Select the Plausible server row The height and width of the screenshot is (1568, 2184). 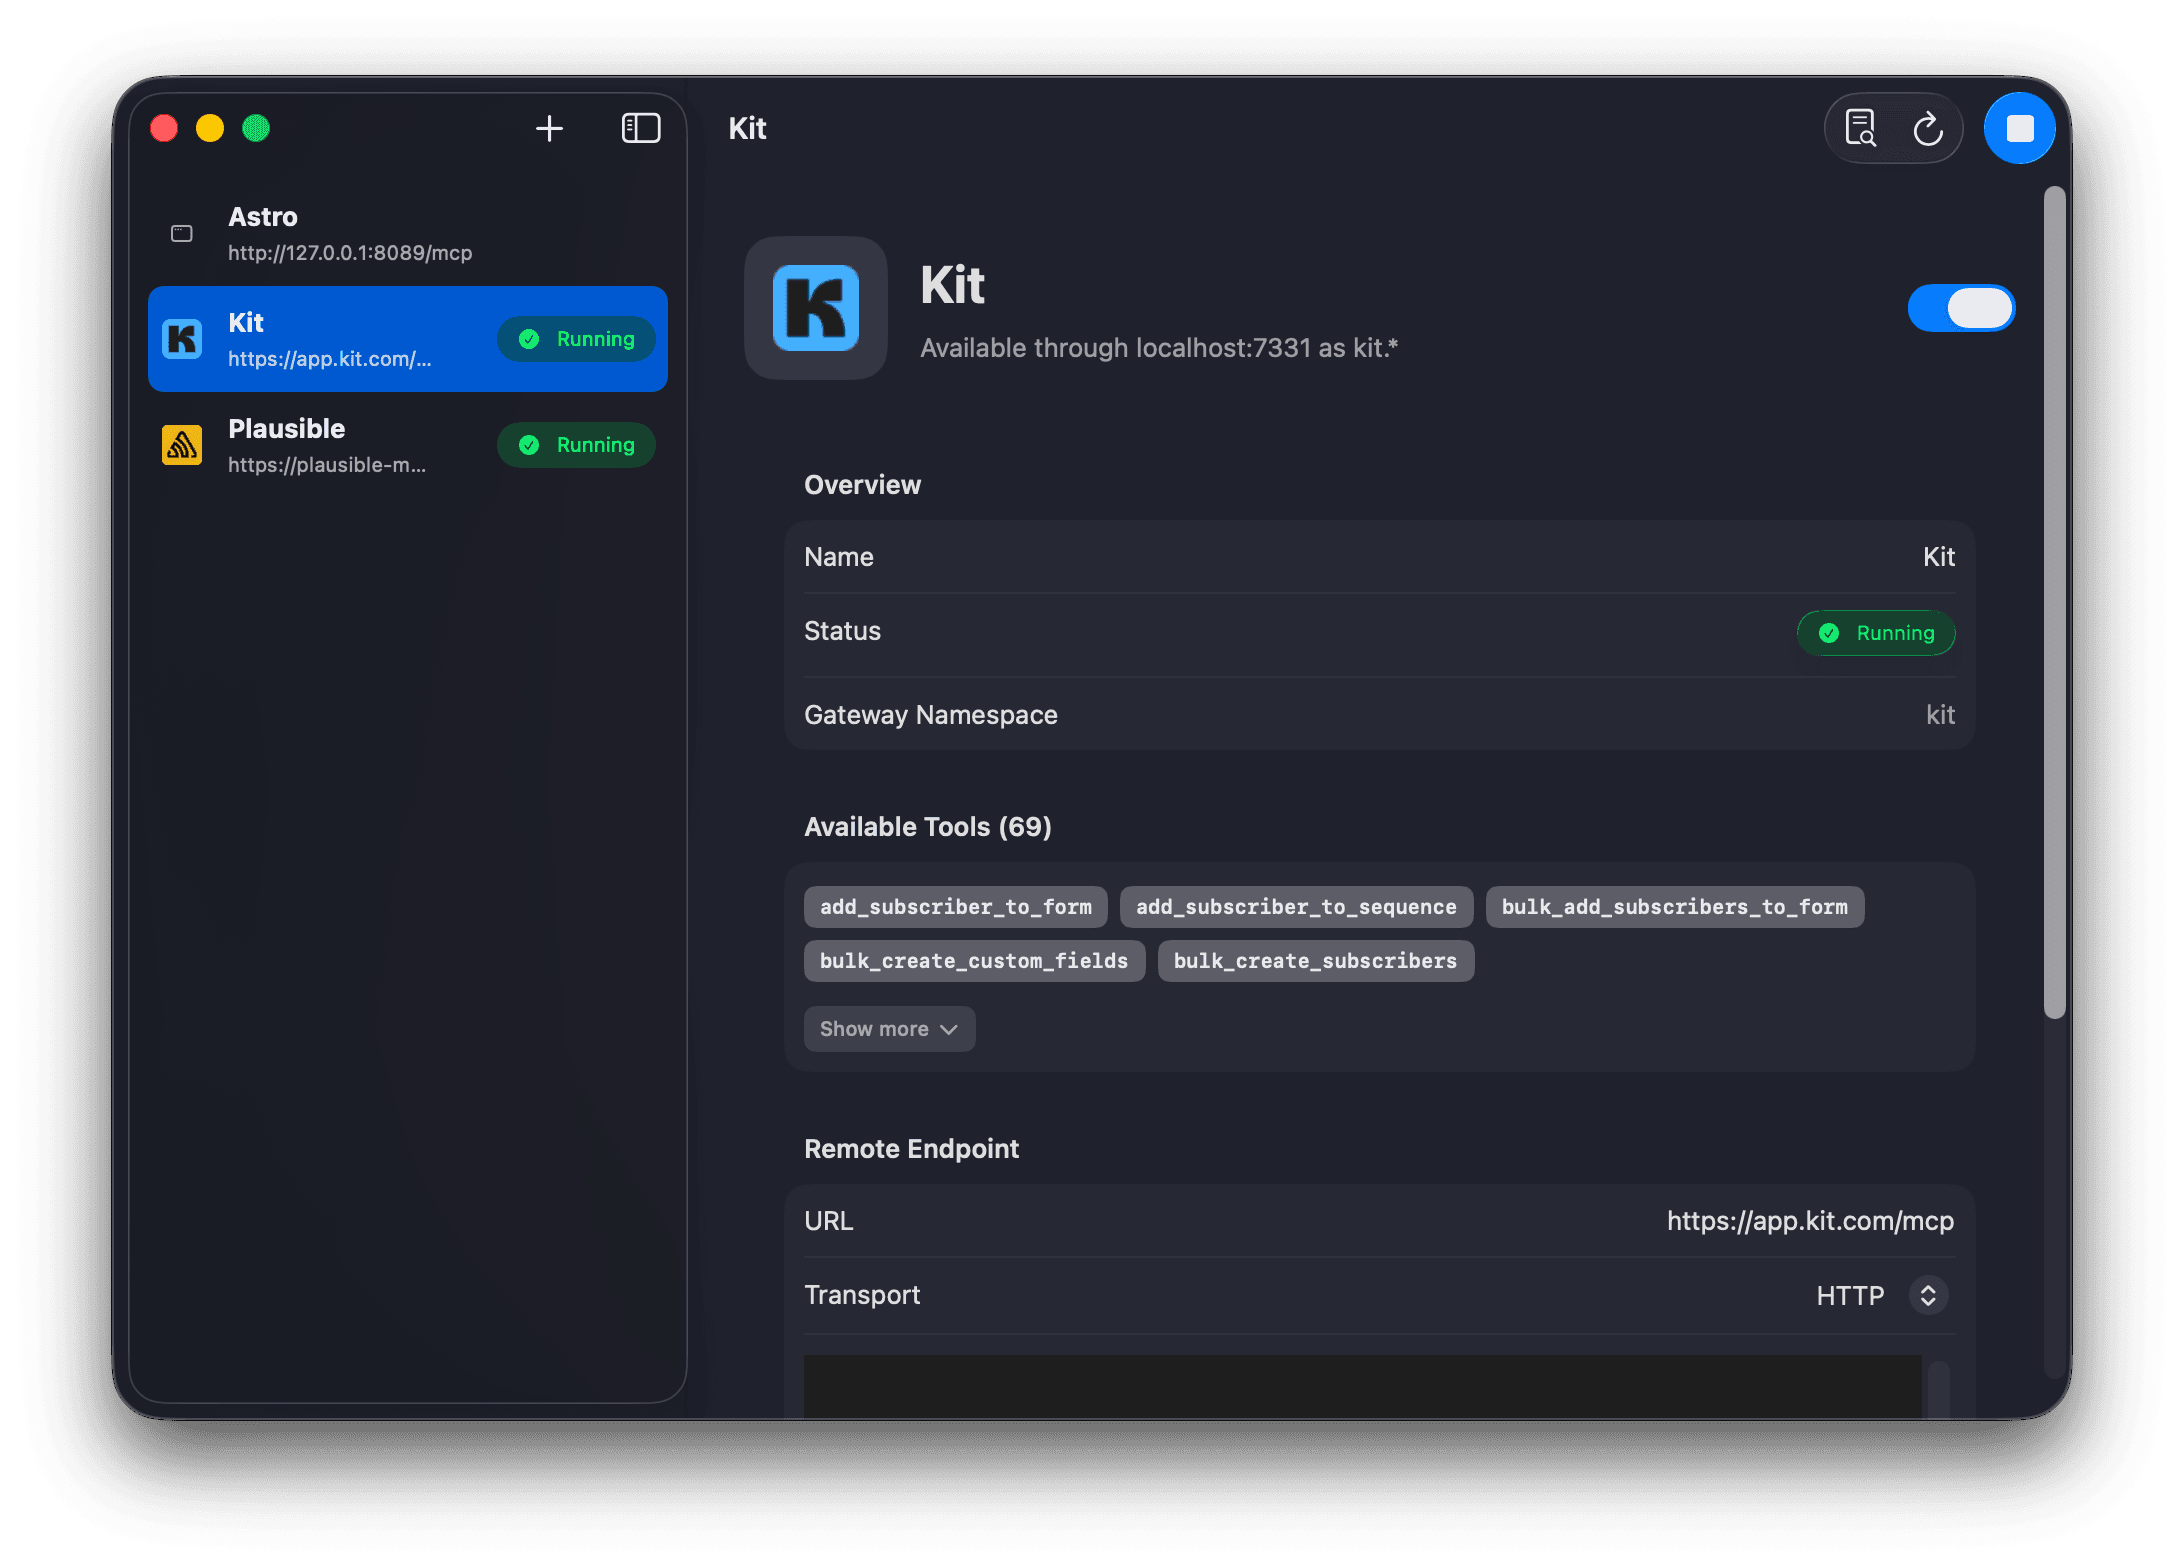pyautogui.click(x=408, y=445)
